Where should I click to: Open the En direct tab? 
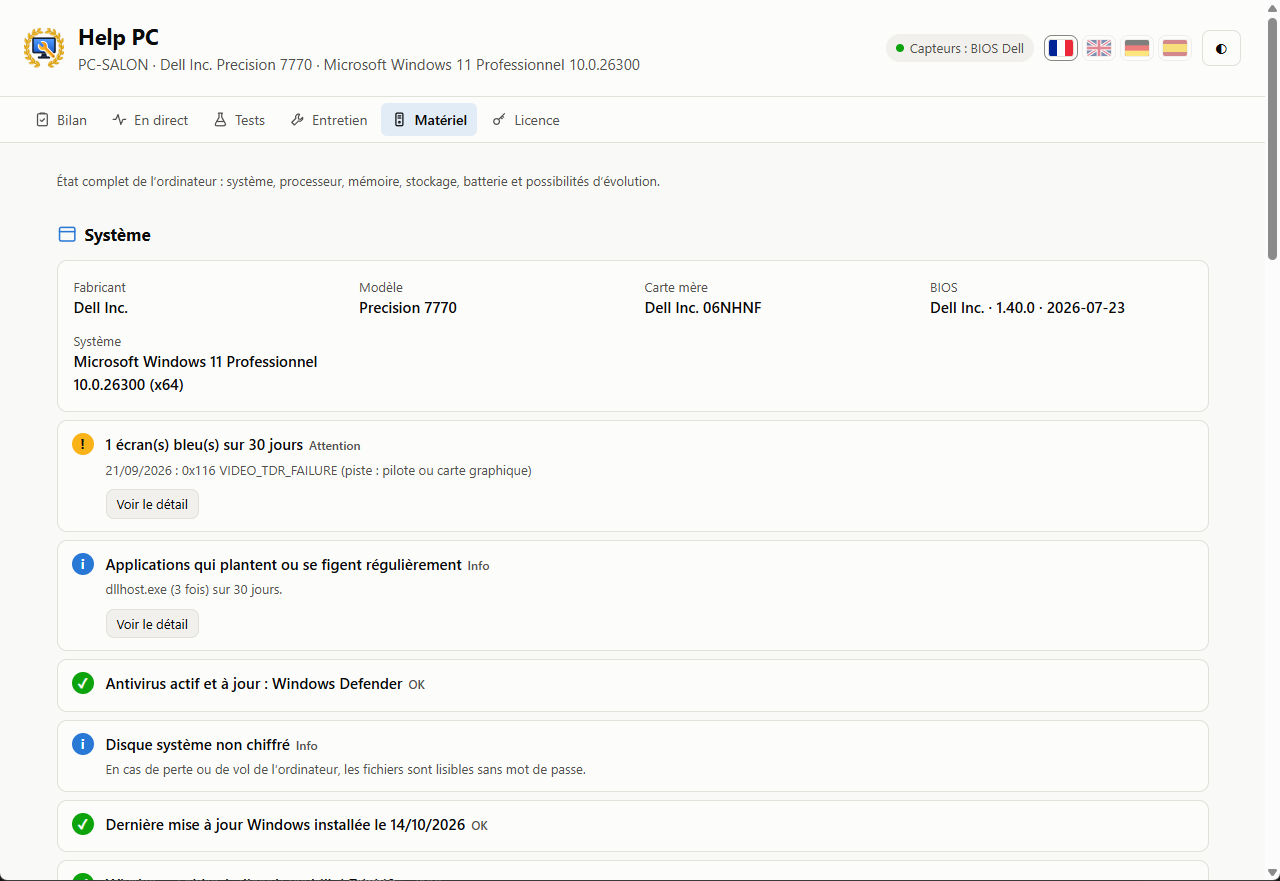150,120
